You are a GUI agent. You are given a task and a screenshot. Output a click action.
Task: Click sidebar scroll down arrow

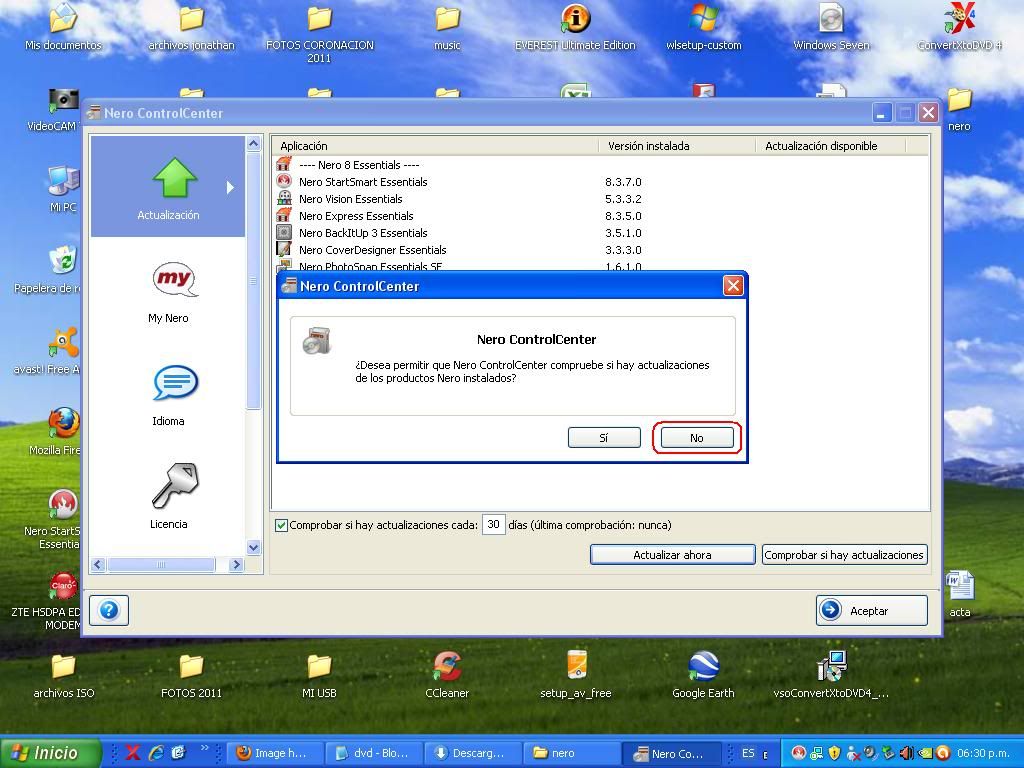tap(254, 547)
